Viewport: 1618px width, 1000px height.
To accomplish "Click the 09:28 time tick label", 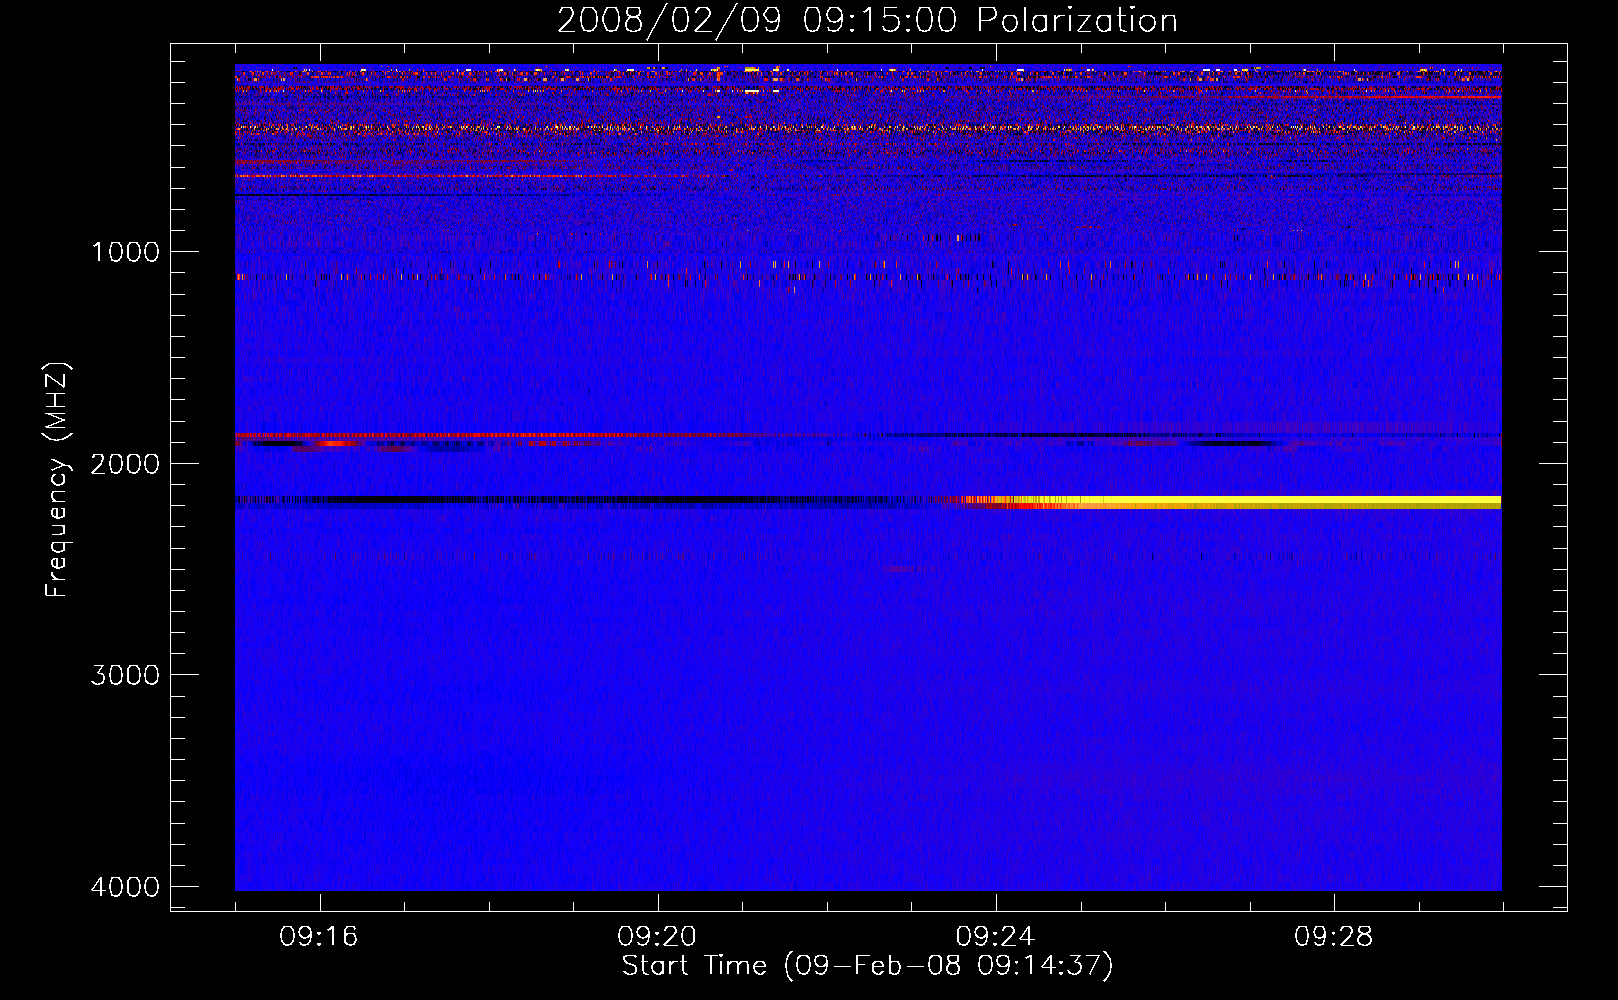I will point(1333,937).
